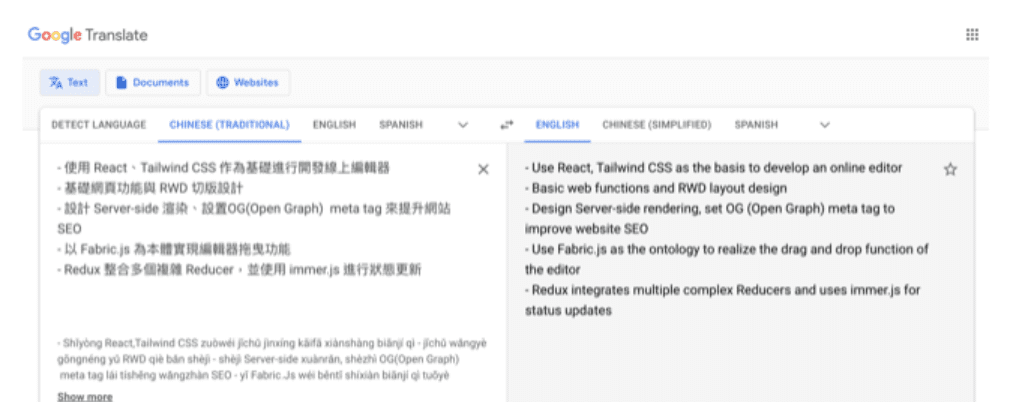The image size is (1013, 402).
Task: Switch to Websites translation mode
Action: 248,83
